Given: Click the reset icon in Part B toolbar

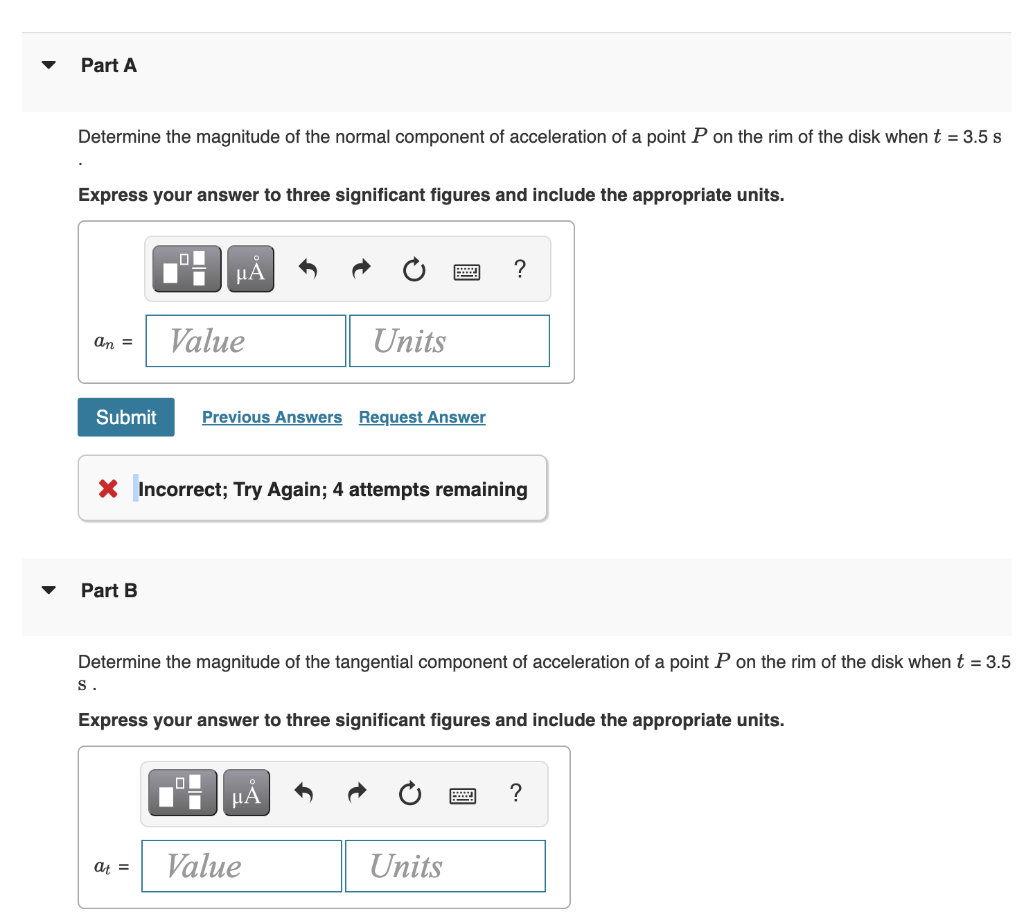Looking at the screenshot, I should [410, 793].
